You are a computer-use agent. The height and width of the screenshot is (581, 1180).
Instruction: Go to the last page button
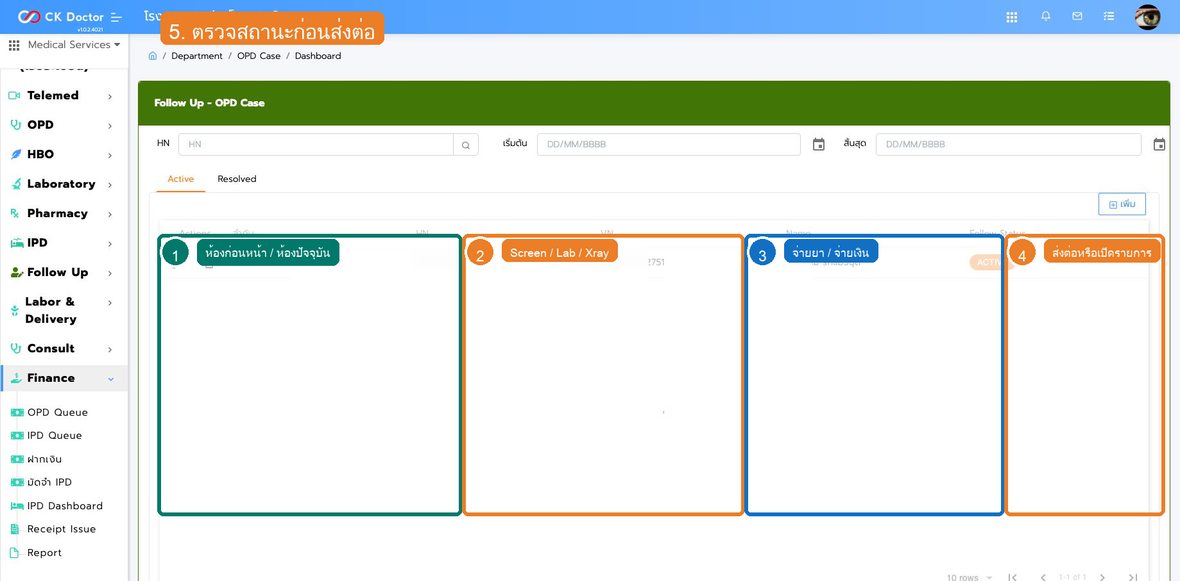1133,577
